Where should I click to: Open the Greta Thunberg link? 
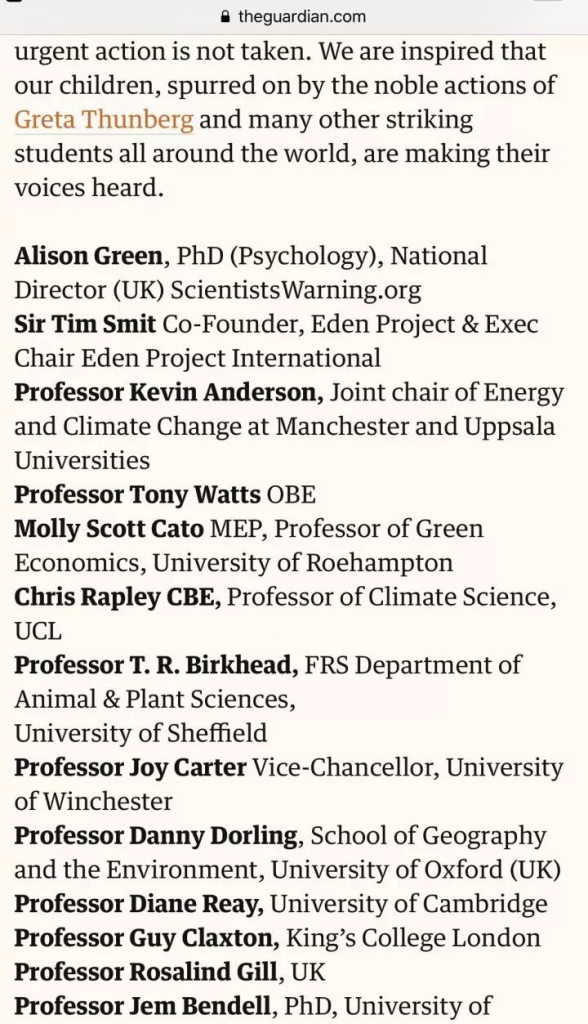(x=104, y=120)
